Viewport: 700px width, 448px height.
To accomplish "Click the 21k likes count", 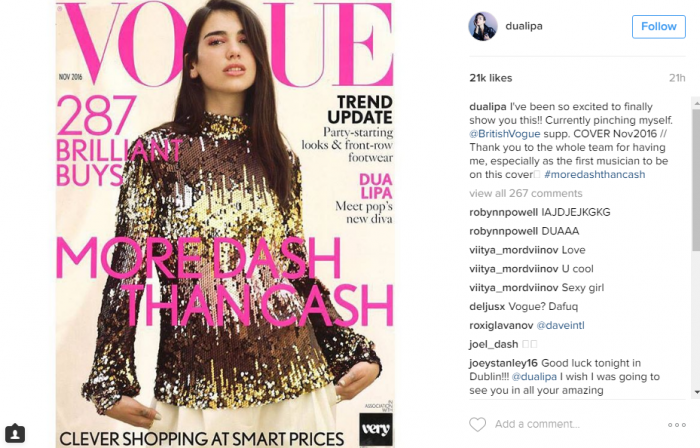I will (491, 78).
